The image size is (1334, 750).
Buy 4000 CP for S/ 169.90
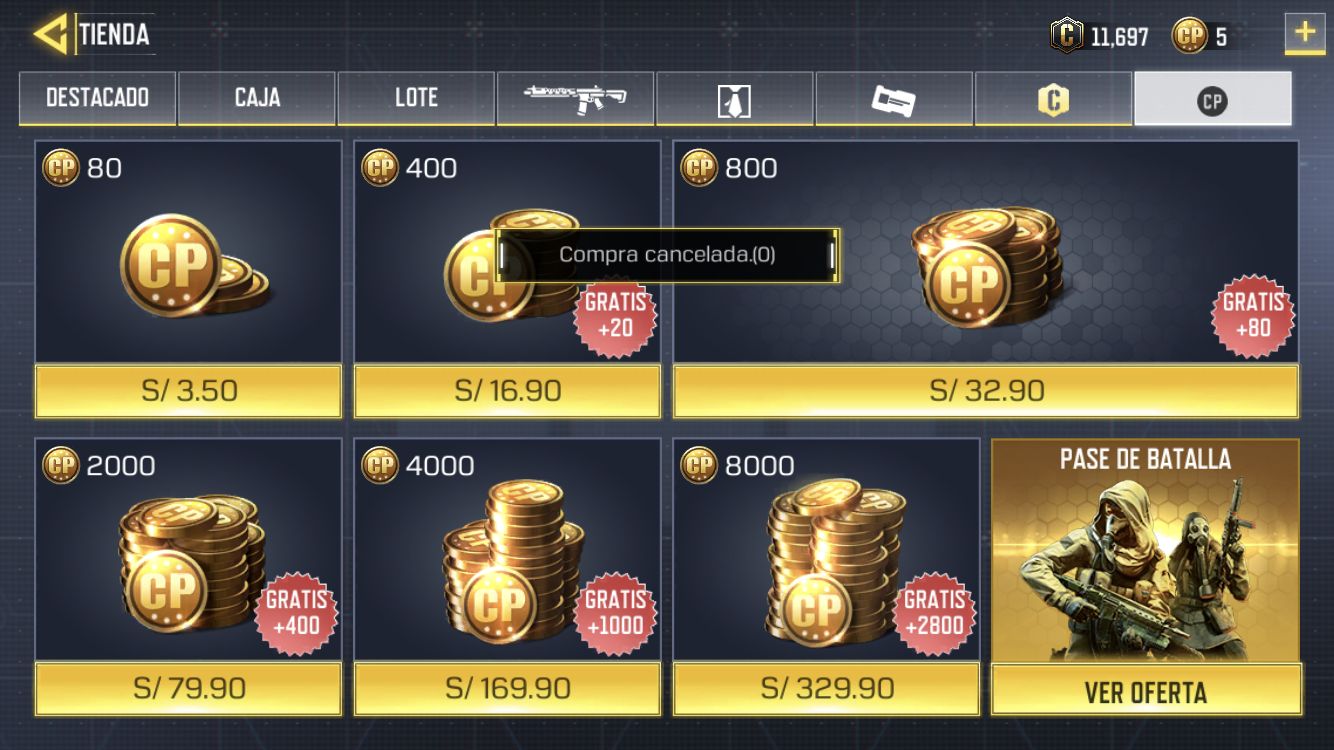click(x=507, y=688)
